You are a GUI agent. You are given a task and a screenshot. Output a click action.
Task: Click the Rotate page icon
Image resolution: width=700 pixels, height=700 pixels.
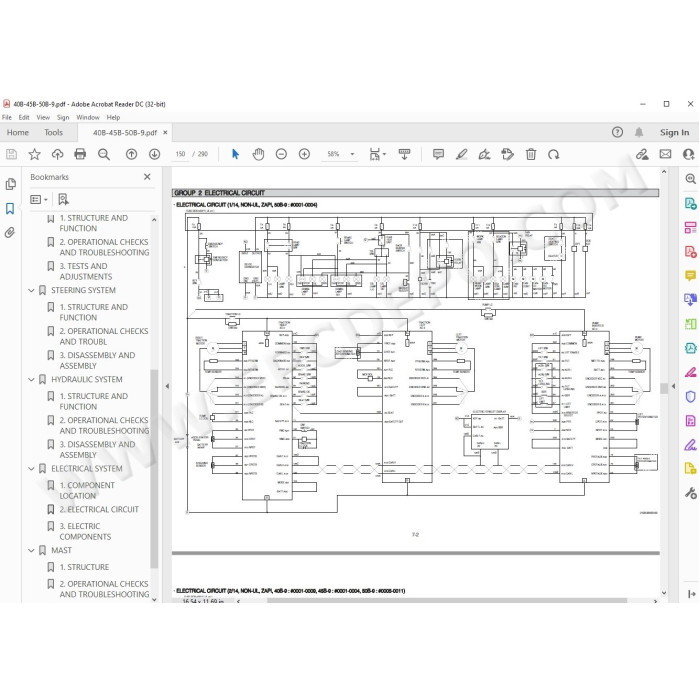(554, 154)
